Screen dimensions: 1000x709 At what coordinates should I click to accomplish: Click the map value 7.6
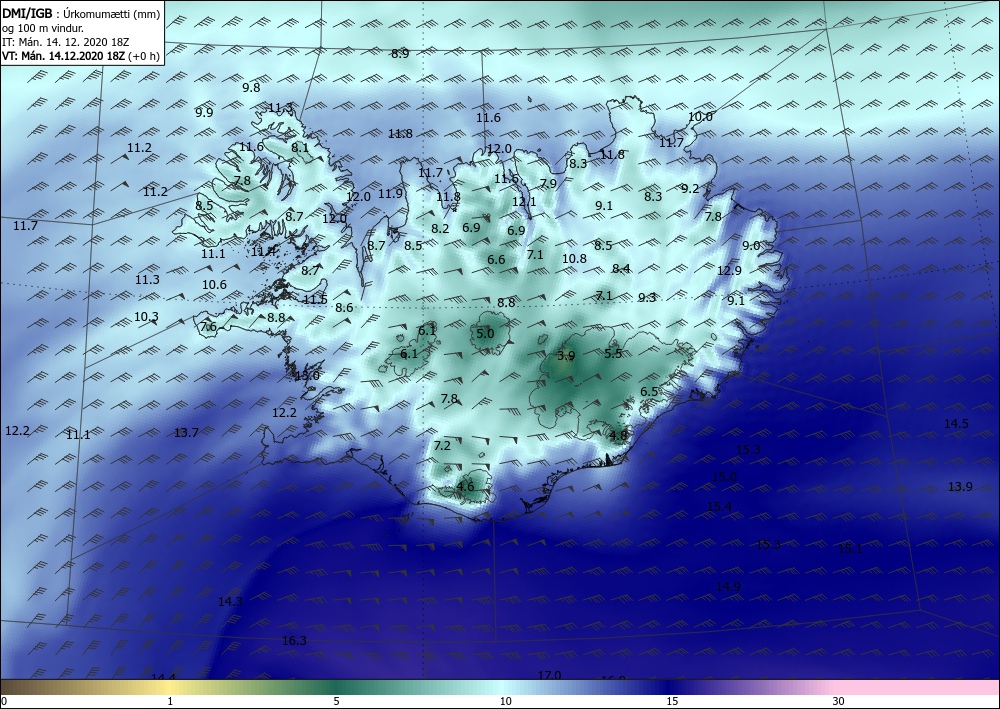(x=208, y=327)
